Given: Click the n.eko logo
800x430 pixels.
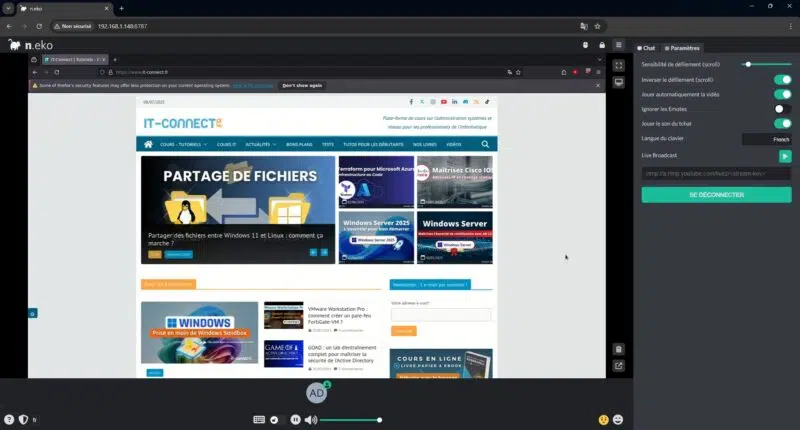Looking at the screenshot, I should click(x=31, y=45).
